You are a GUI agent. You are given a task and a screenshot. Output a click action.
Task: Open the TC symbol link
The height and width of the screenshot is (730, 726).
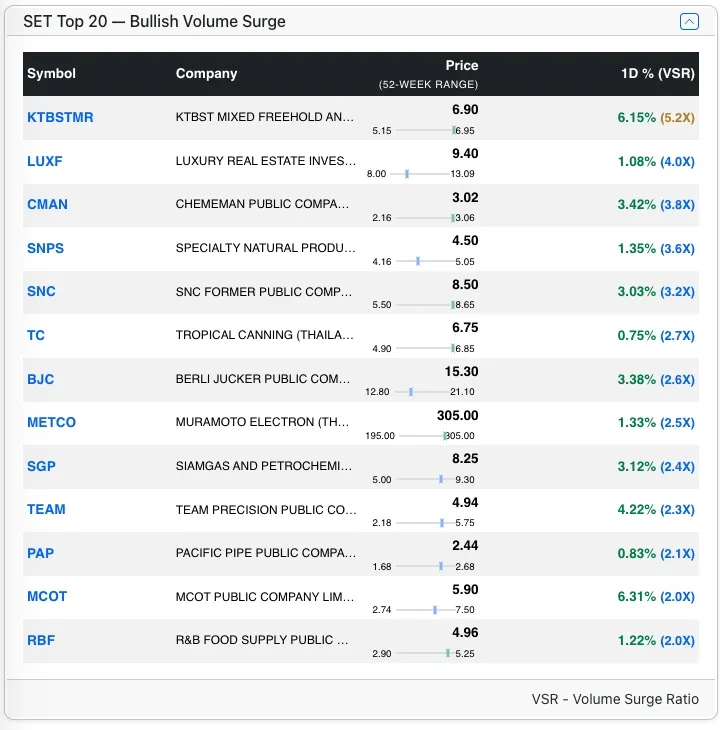point(36,335)
